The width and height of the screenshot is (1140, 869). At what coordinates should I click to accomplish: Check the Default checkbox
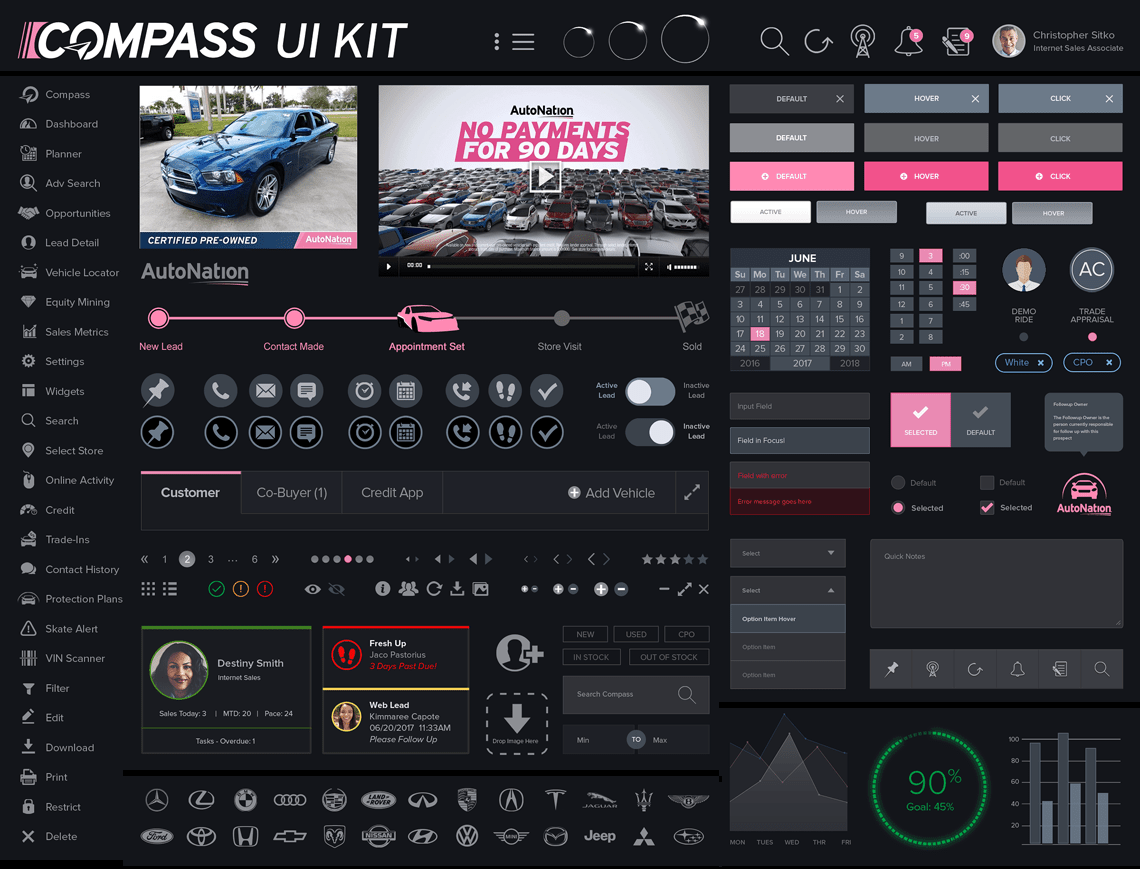pyautogui.click(x=987, y=482)
